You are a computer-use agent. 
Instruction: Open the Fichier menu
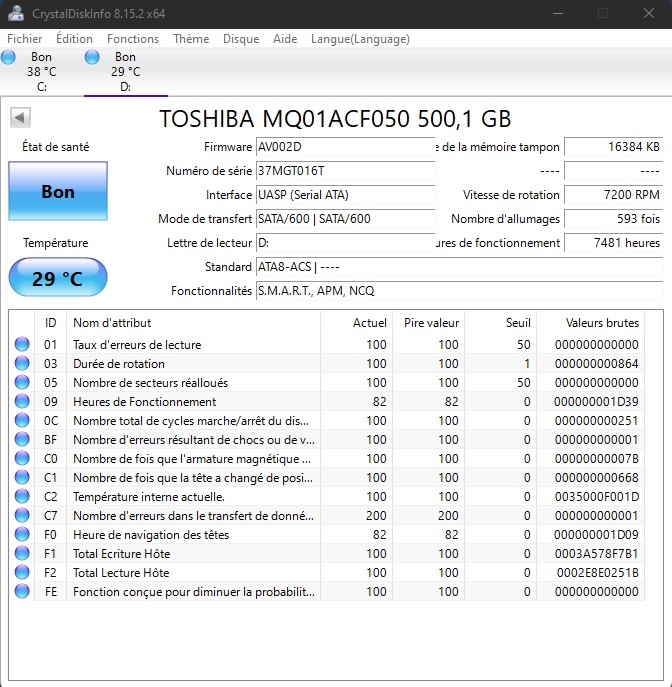[x=26, y=39]
